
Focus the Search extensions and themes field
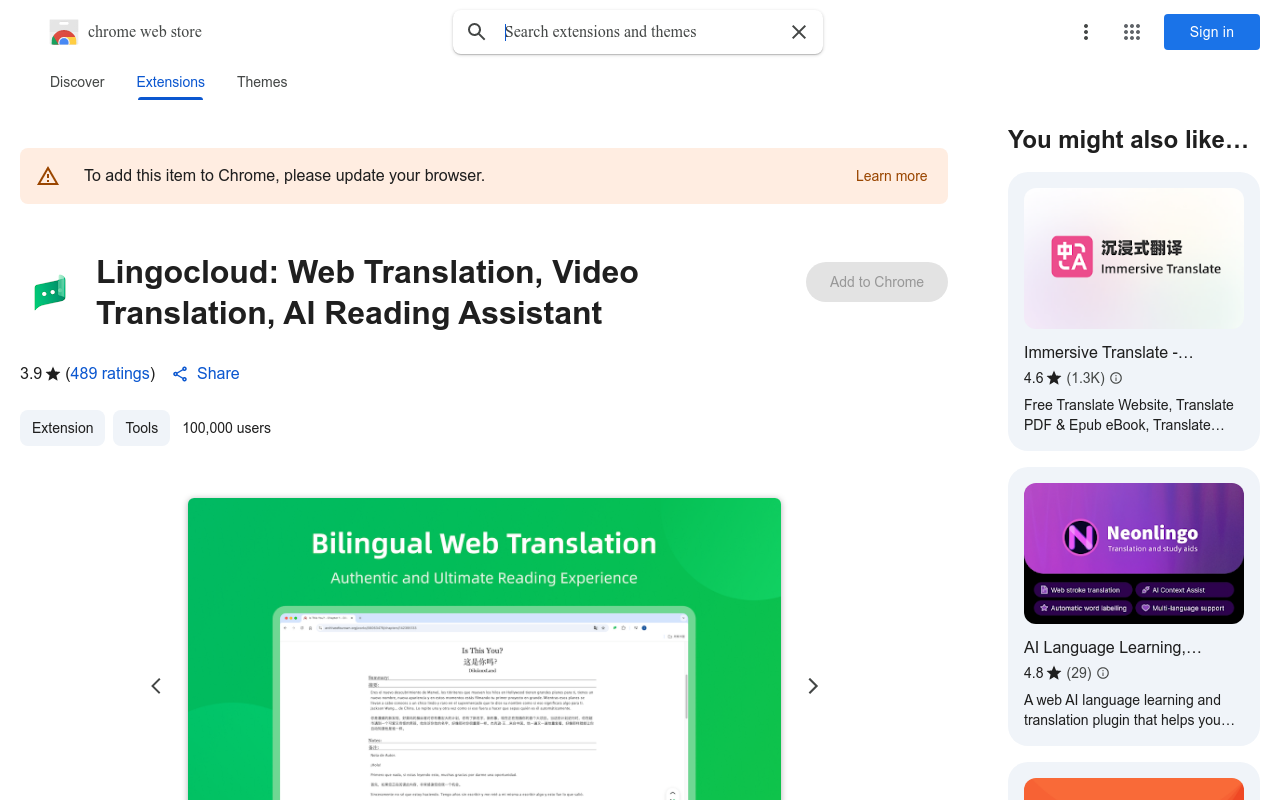click(x=640, y=32)
